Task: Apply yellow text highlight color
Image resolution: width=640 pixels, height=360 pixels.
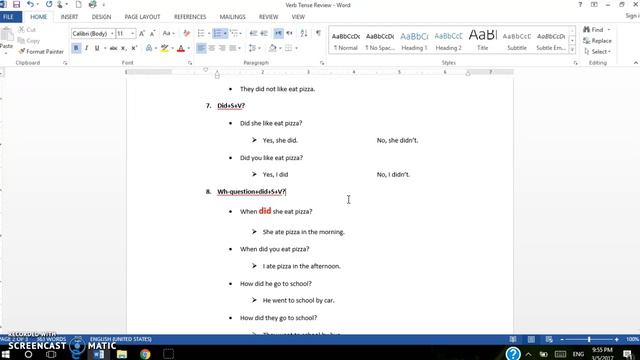Action: [x=165, y=48]
